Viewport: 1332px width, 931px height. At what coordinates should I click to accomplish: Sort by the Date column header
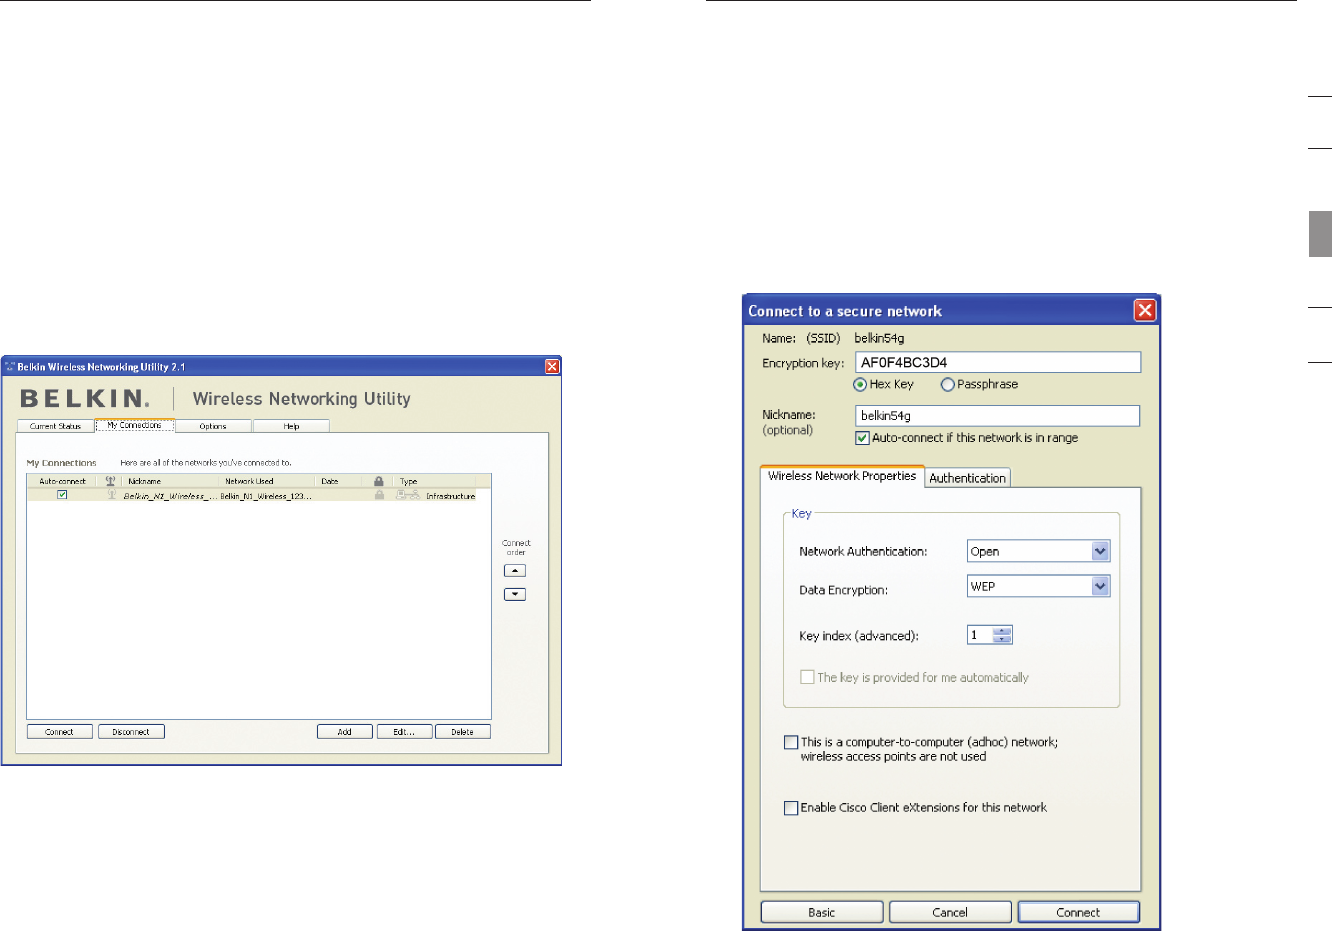[340, 481]
